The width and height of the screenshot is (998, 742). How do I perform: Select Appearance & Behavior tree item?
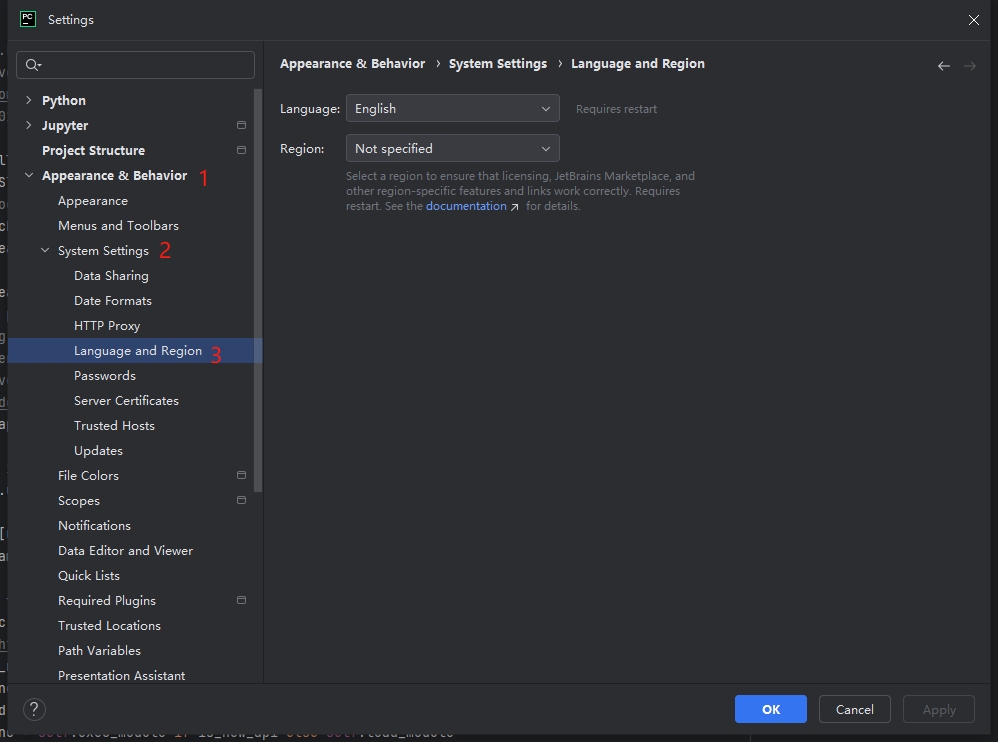(115, 176)
